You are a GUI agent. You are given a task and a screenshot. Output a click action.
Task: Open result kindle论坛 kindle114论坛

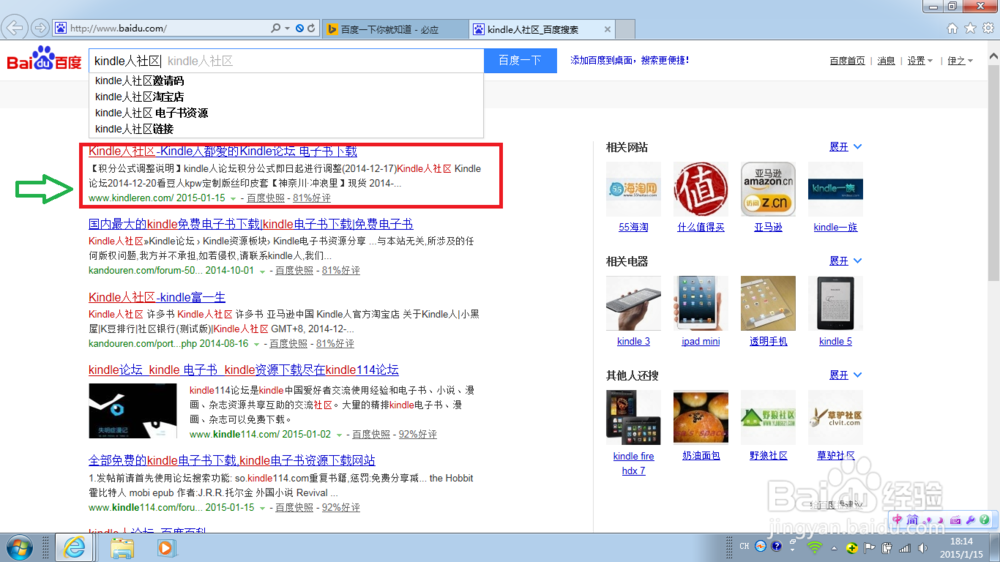tap(244, 370)
